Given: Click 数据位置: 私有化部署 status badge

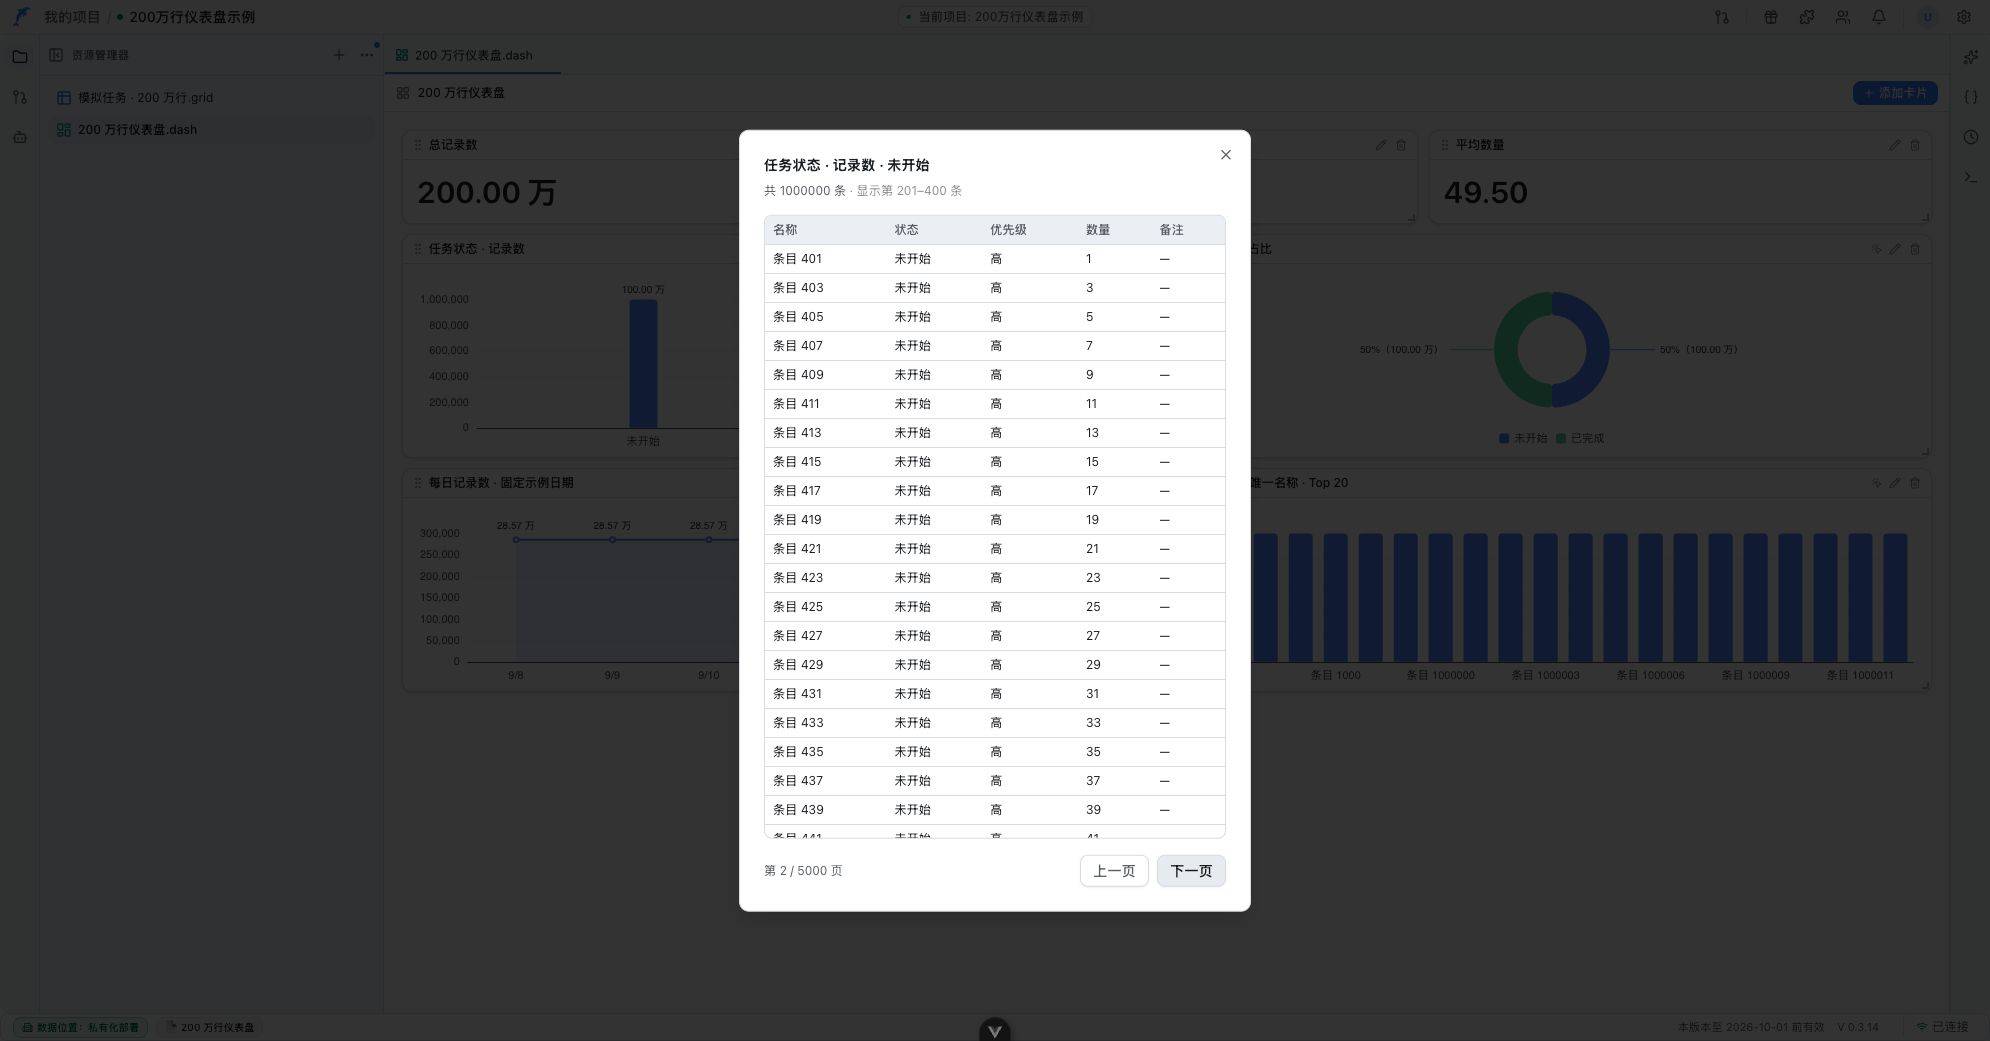Looking at the screenshot, I should 81,1027.
